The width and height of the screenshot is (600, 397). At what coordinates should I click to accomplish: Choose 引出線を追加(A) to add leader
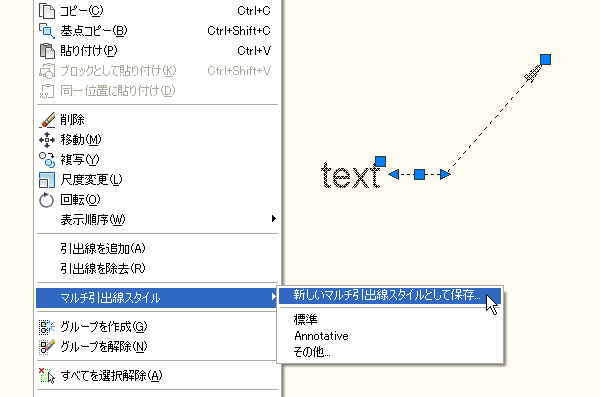coord(157,249)
